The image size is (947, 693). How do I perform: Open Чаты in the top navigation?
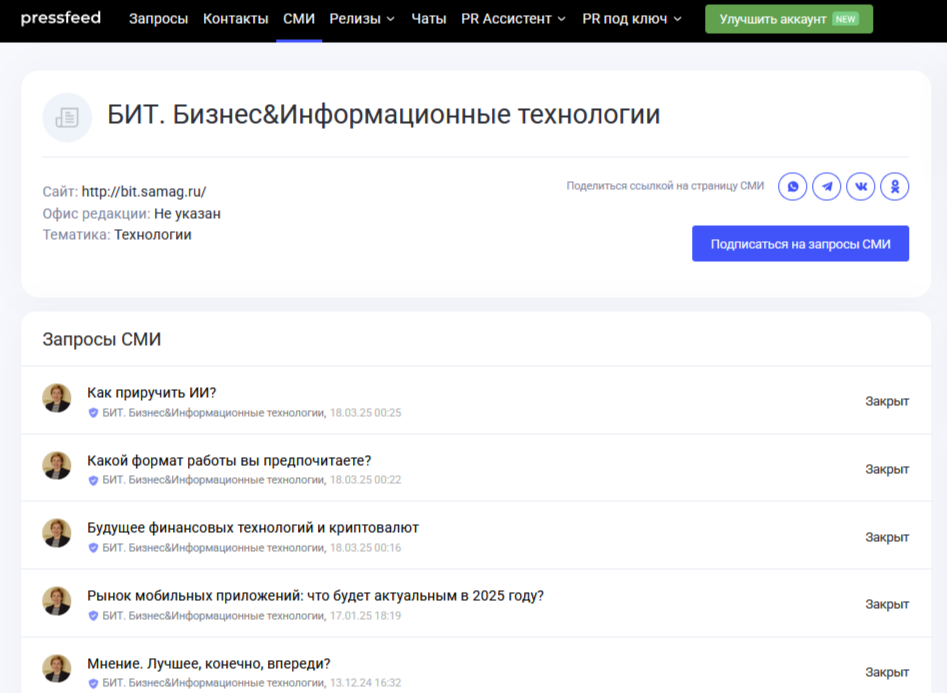(x=429, y=19)
